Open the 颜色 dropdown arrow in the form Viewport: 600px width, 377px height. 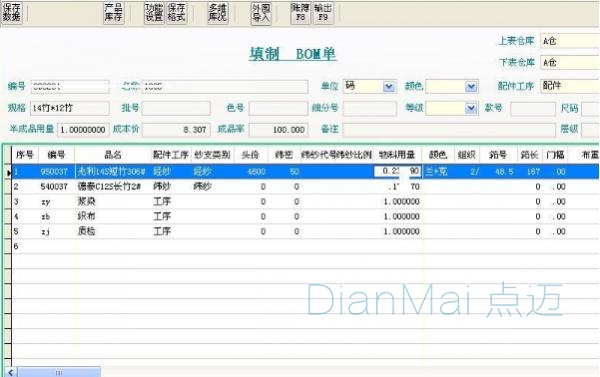pyautogui.click(x=471, y=86)
